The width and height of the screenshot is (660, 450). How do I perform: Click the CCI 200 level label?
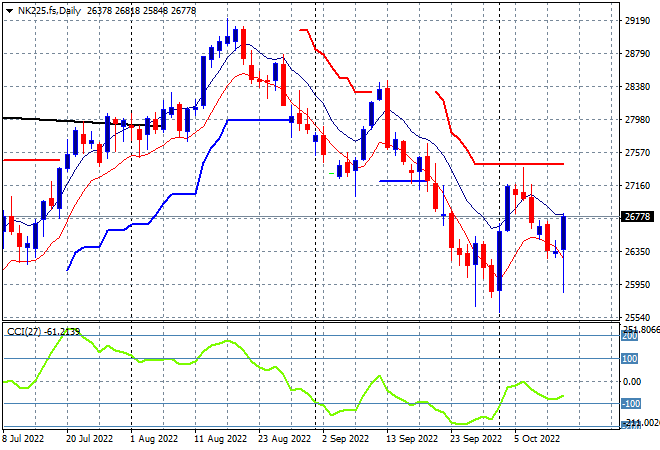(630, 336)
